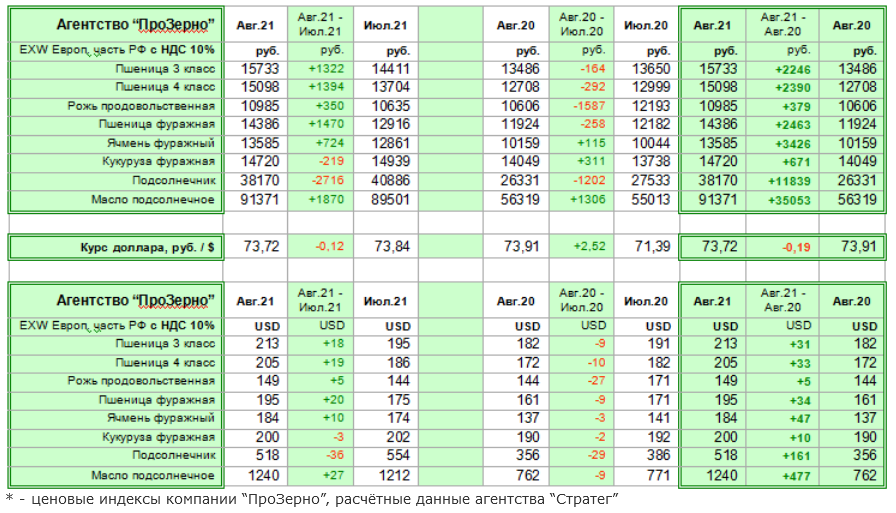Click the 386 USD cell

[x=659, y=456]
